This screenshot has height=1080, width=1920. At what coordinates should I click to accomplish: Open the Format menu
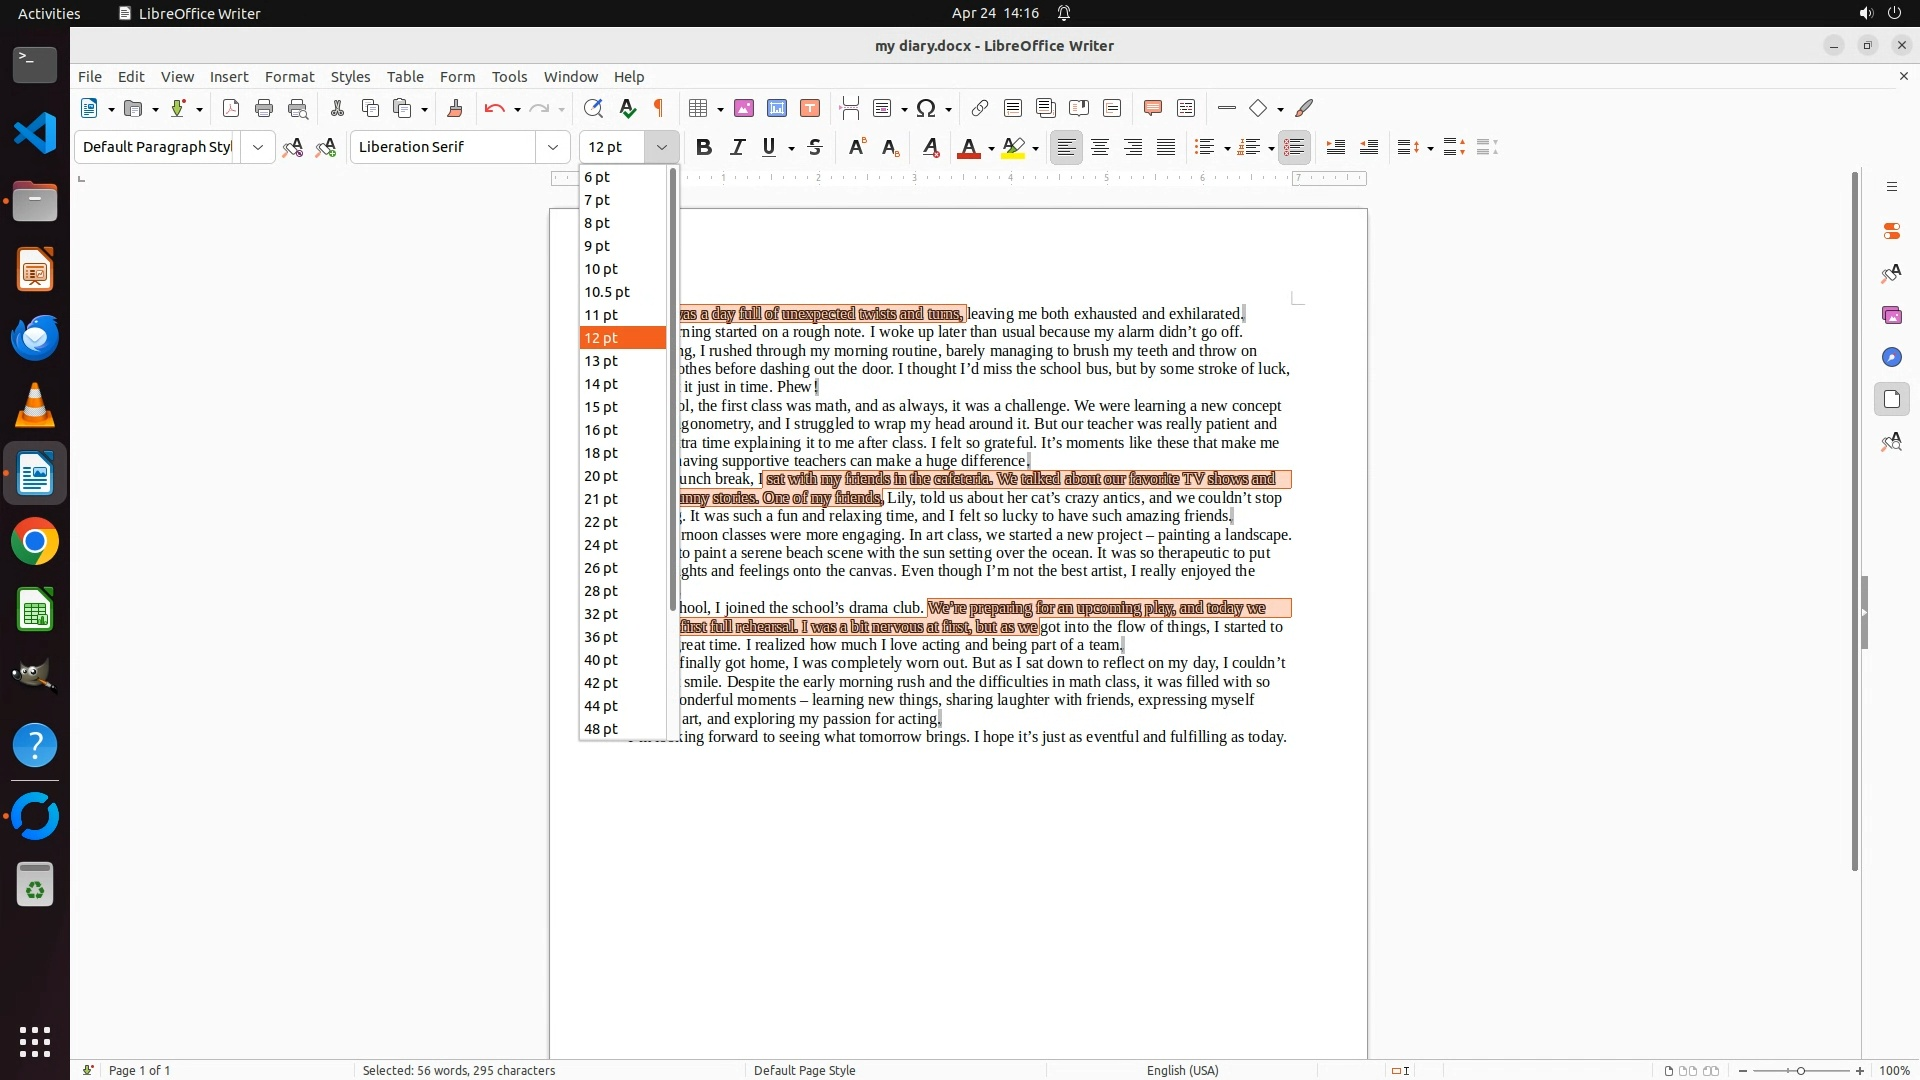click(289, 77)
